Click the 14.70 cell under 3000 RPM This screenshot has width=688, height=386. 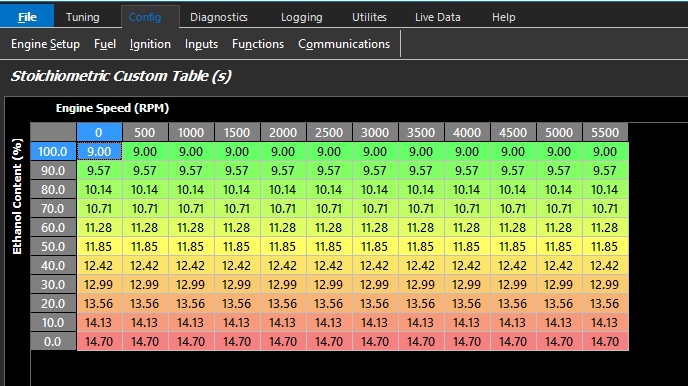coord(375,341)
